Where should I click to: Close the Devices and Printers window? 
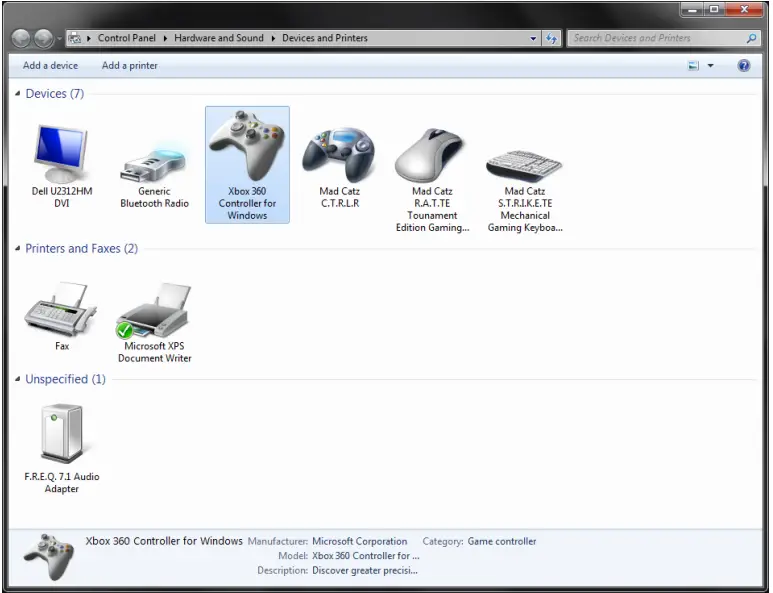(744, 9)
